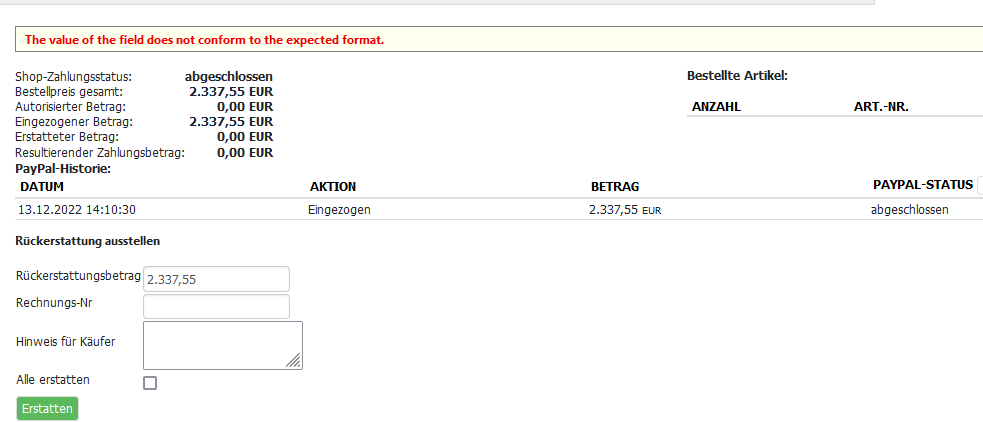Click the red format error message

[204, 40]
